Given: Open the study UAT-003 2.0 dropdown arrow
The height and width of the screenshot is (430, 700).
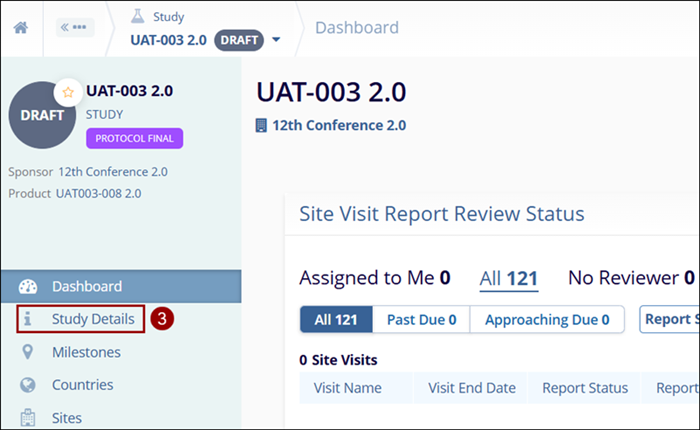Looking at the screenshot, I should tap(276, 40).
